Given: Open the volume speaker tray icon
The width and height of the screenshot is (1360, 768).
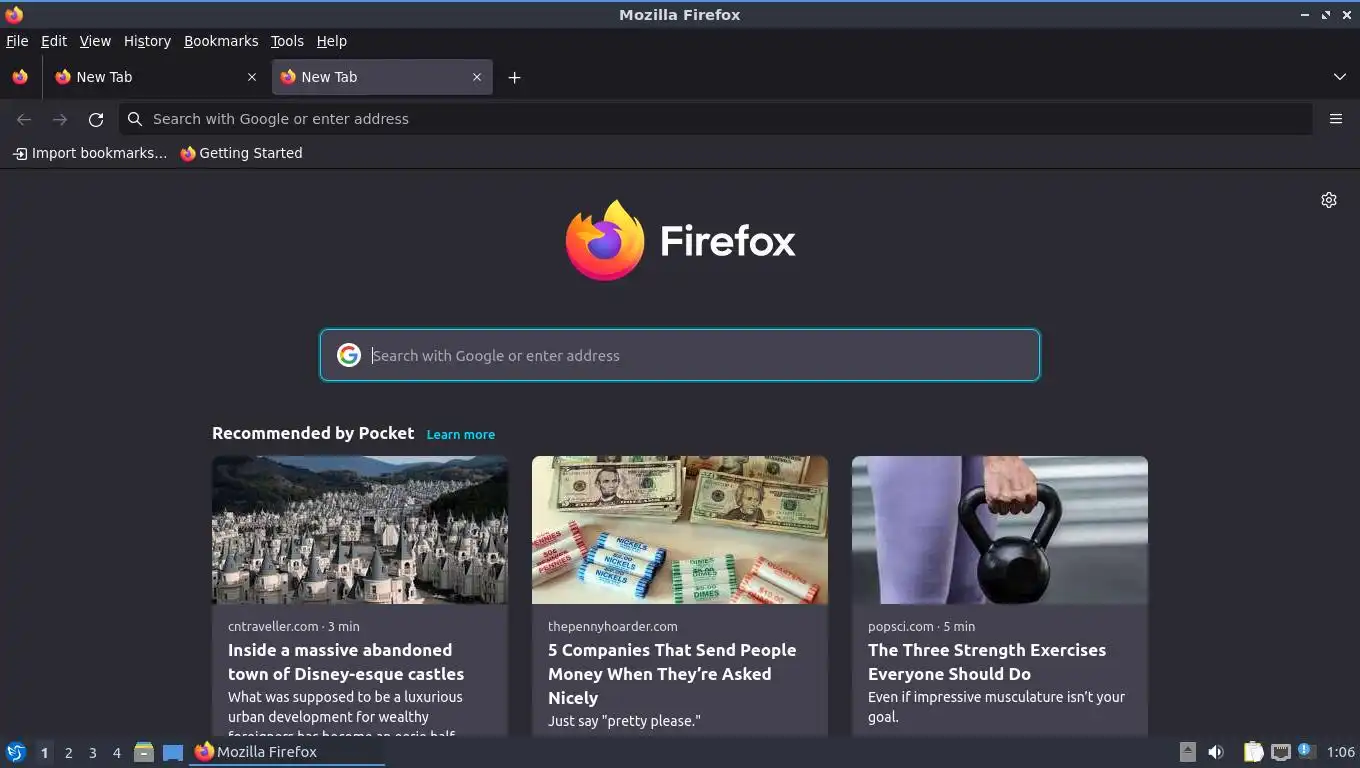Looking at the screenshot, I should pyautogui.click(x=1216, y=752).
